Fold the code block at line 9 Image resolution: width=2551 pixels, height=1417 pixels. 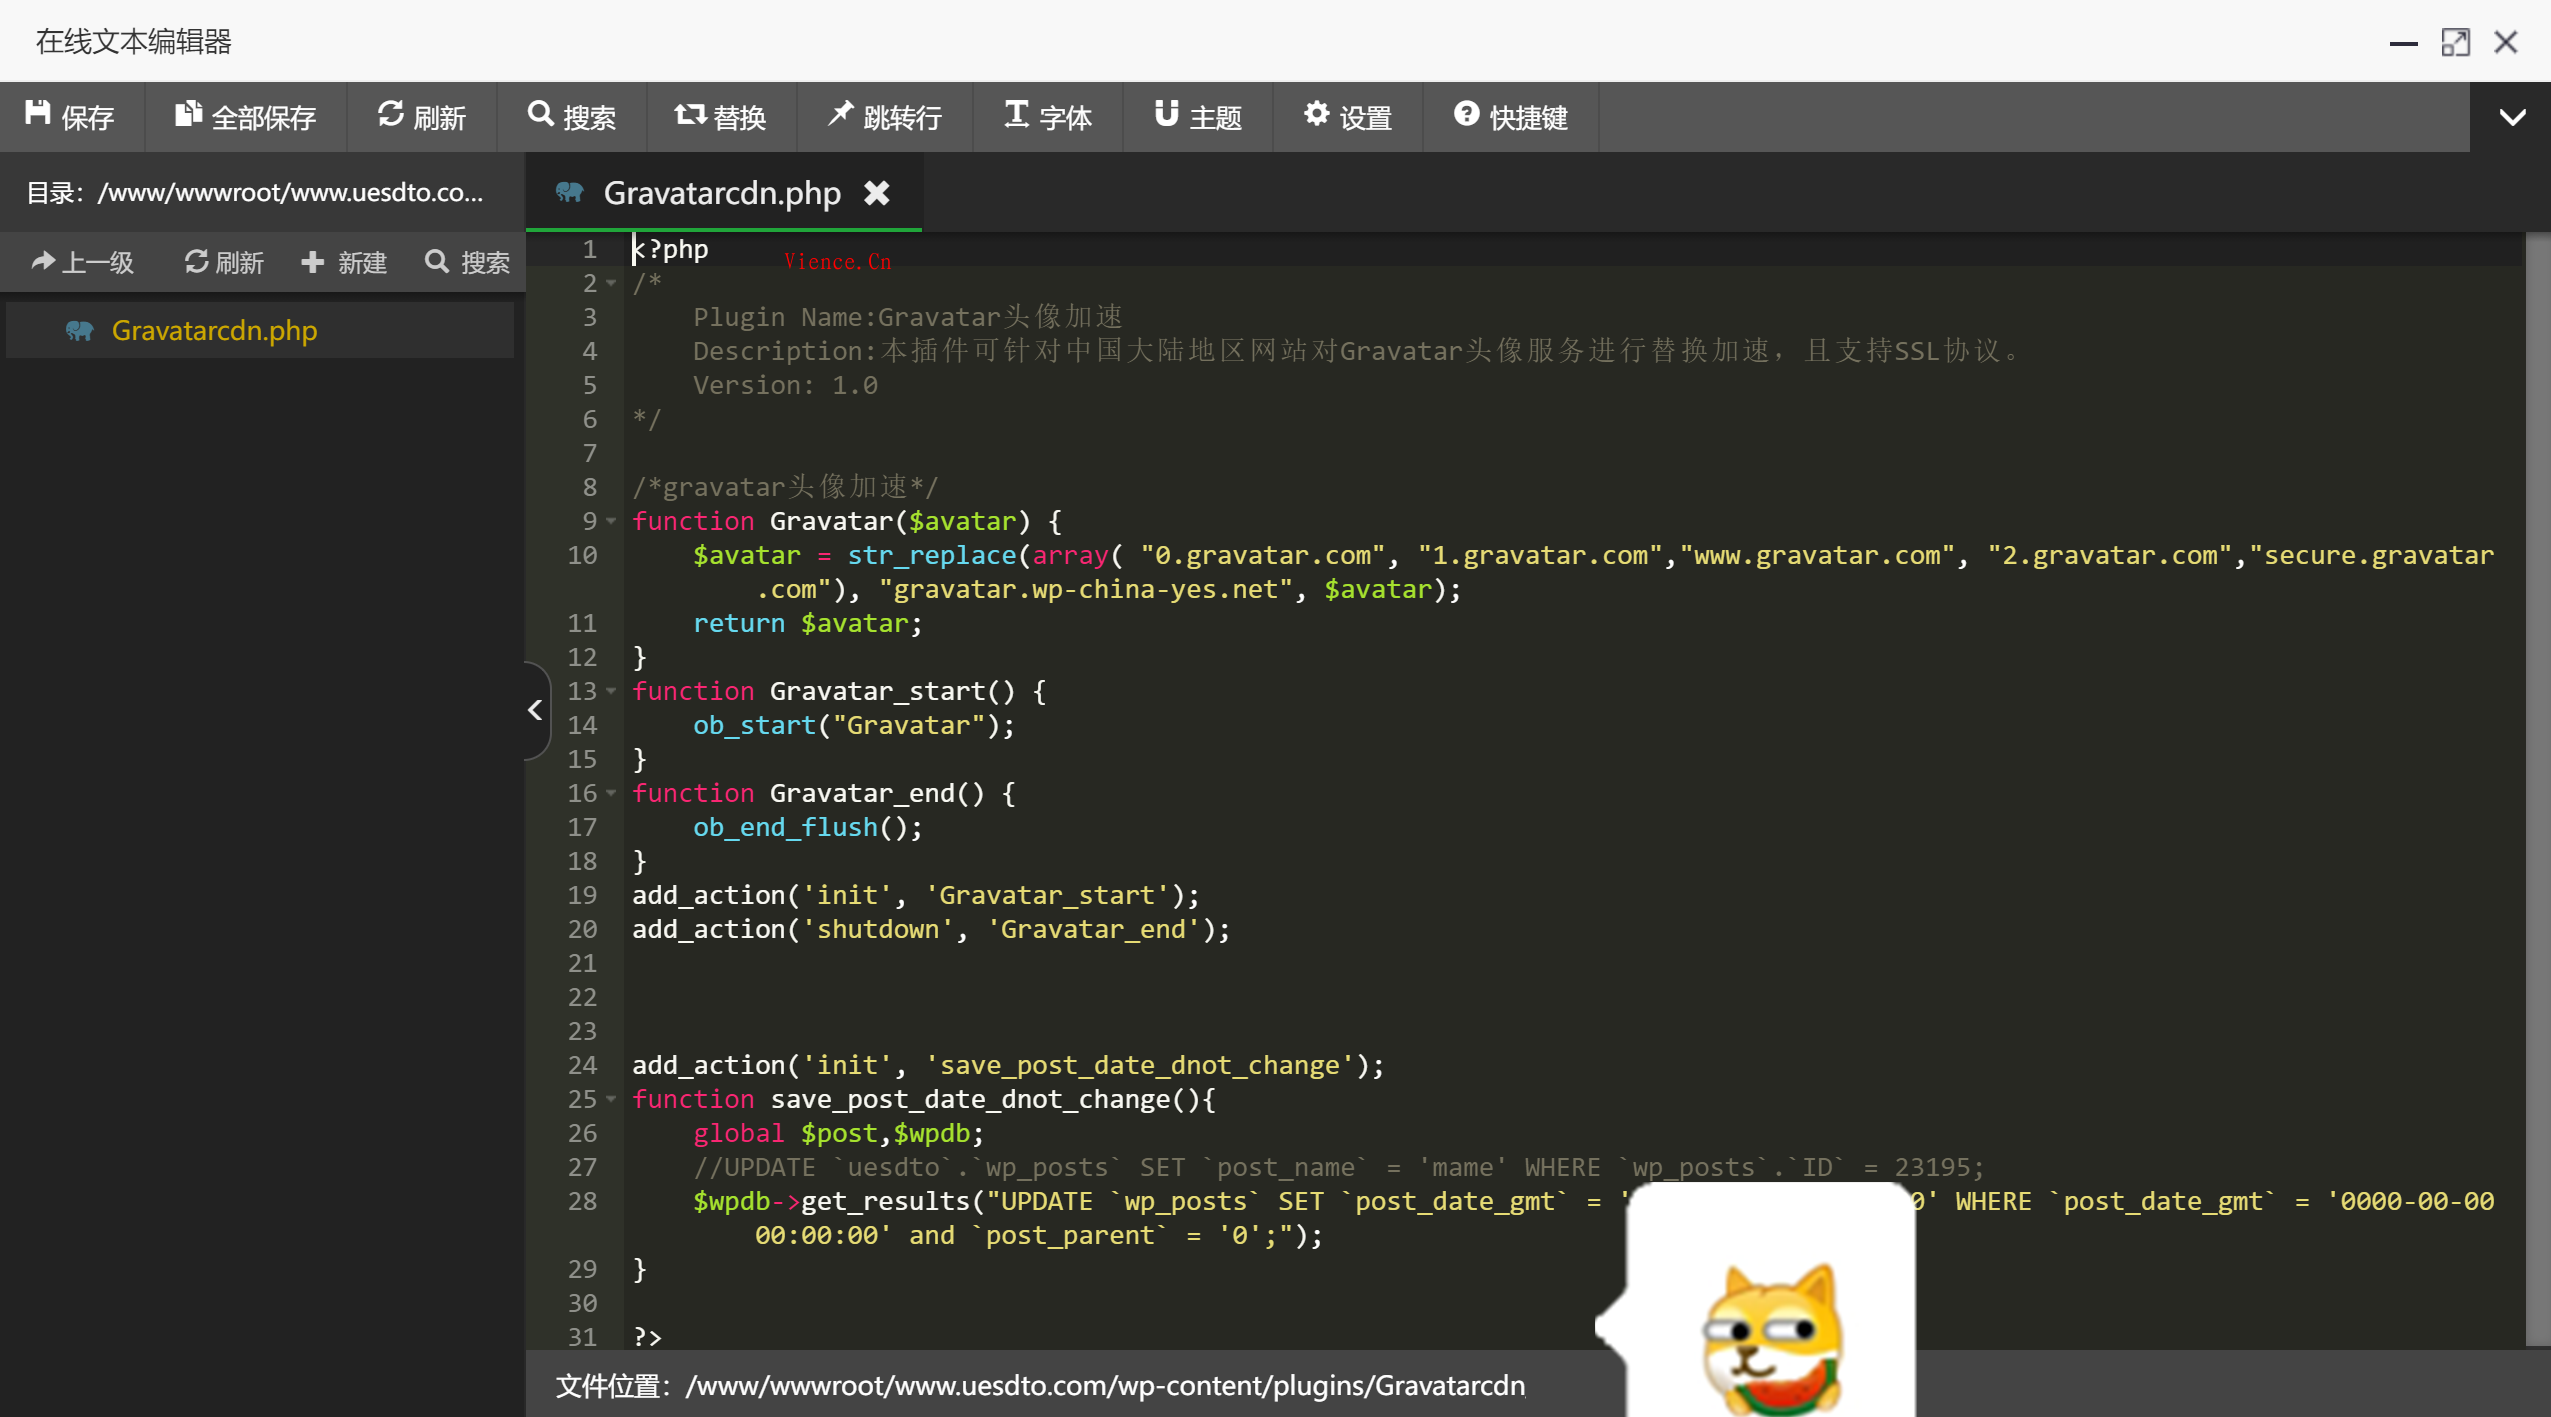point(611,521)
